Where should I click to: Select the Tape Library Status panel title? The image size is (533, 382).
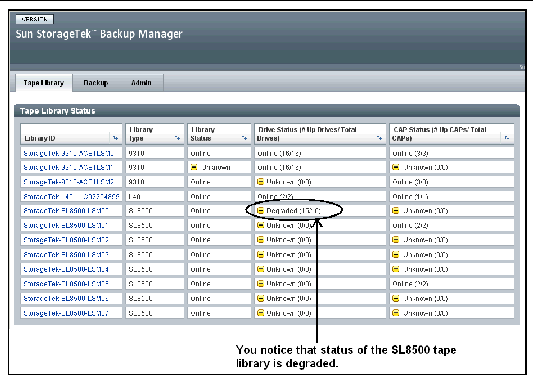point(57,111)
